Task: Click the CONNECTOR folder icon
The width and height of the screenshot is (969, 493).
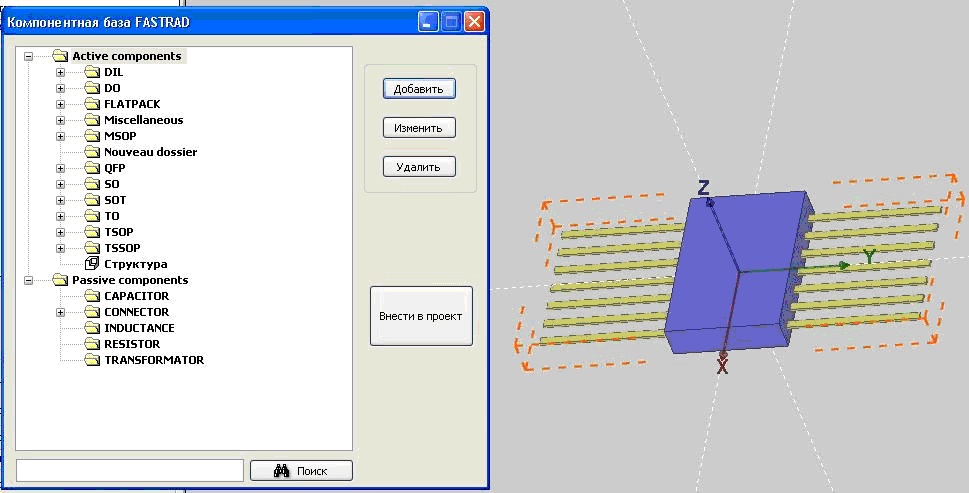Action: [92, 312]
